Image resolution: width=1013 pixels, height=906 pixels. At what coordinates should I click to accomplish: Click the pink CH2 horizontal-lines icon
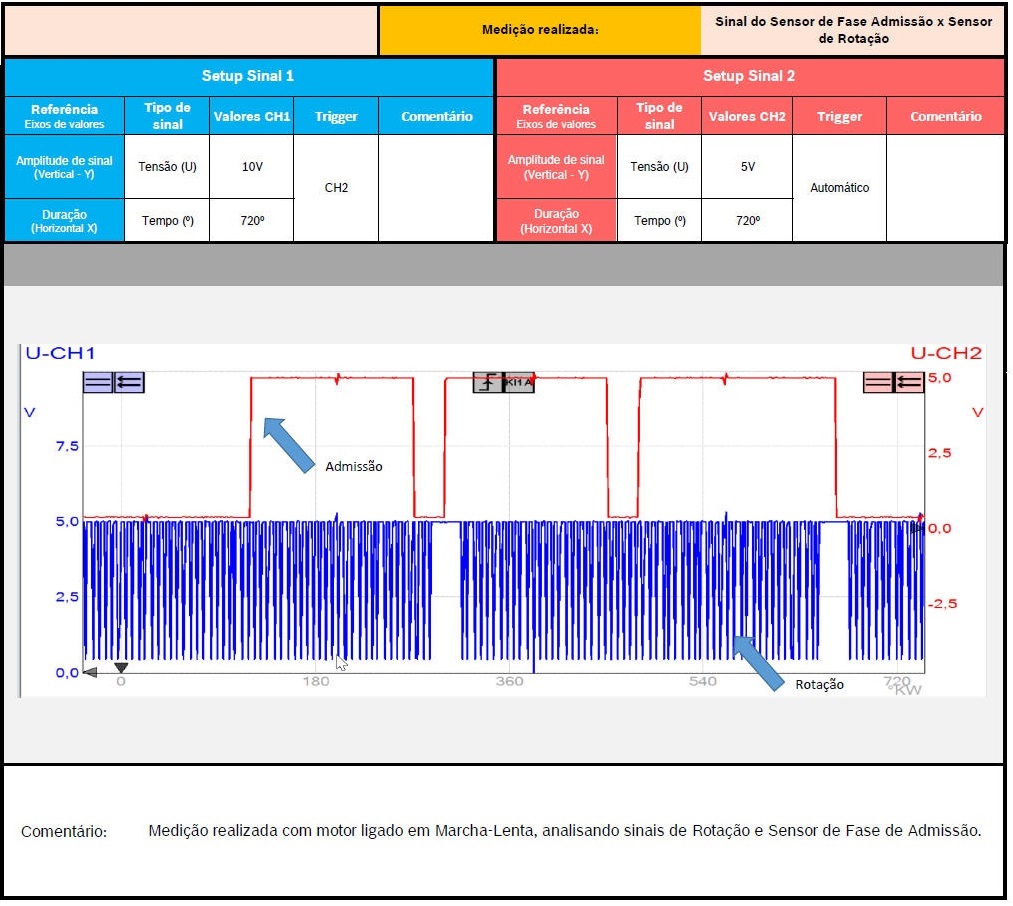pyautogui.click(x=878, y=381)
